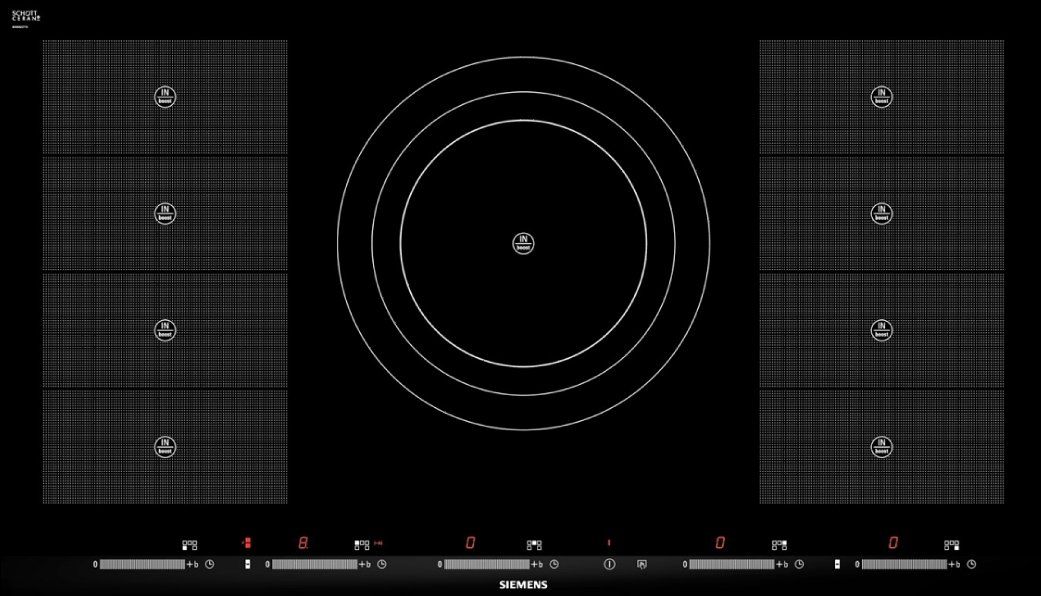Tap the zone indicator icon above the center slider
Screen dimensions: 1041x596
coord(534,545)
